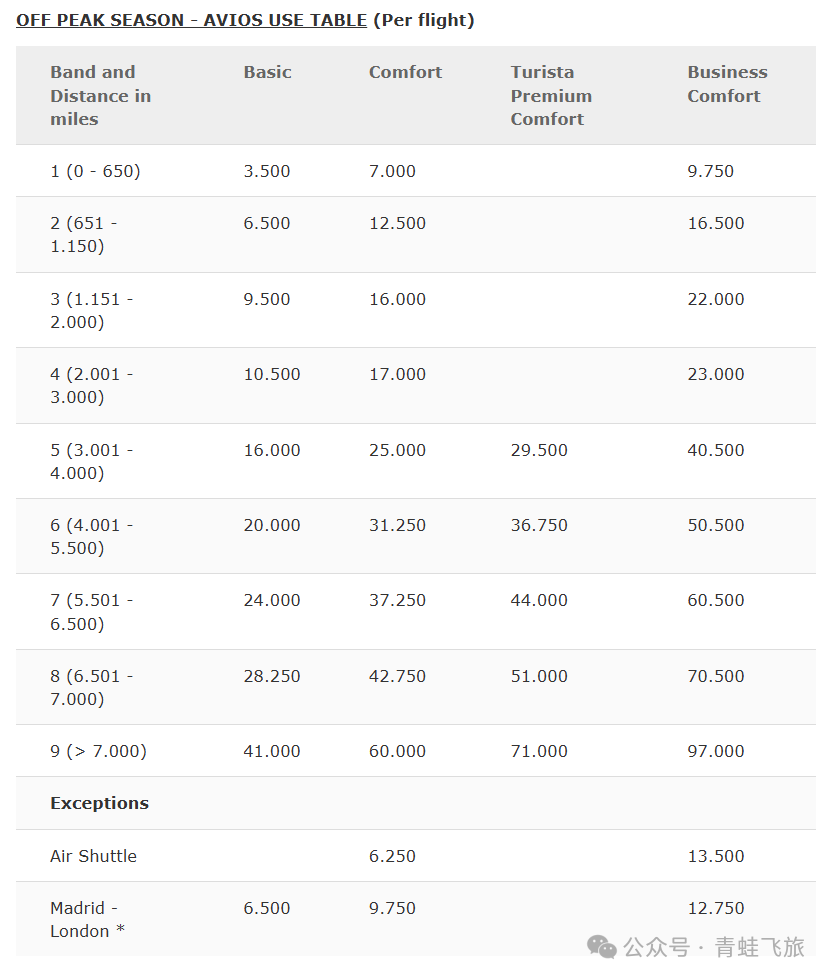Screen dimensions: 831x980
Task: Click the 17.000 Comfort value in band 4
Action: click(397, 374)
